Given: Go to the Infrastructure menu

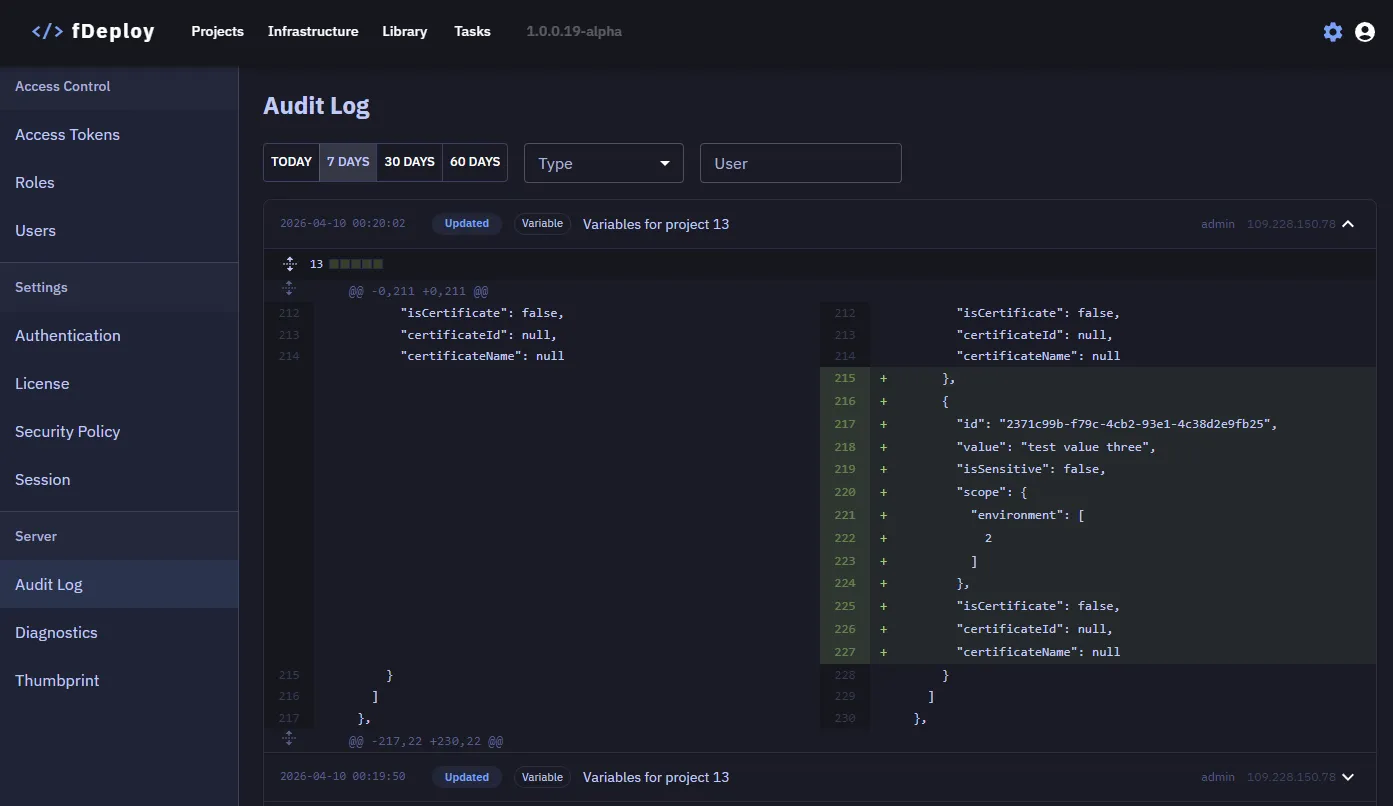Looking at the screenshot, I should 312,31.
